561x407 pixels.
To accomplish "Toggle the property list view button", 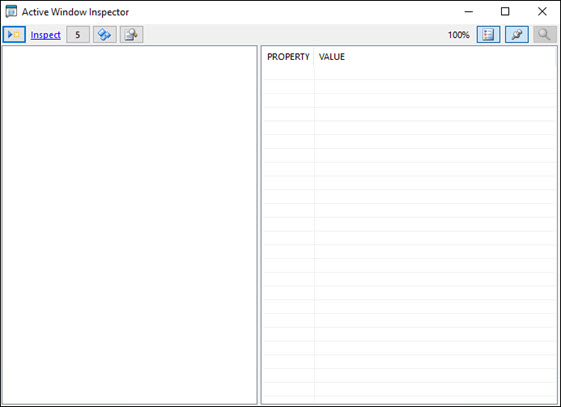I will click(x=488, y=35).
